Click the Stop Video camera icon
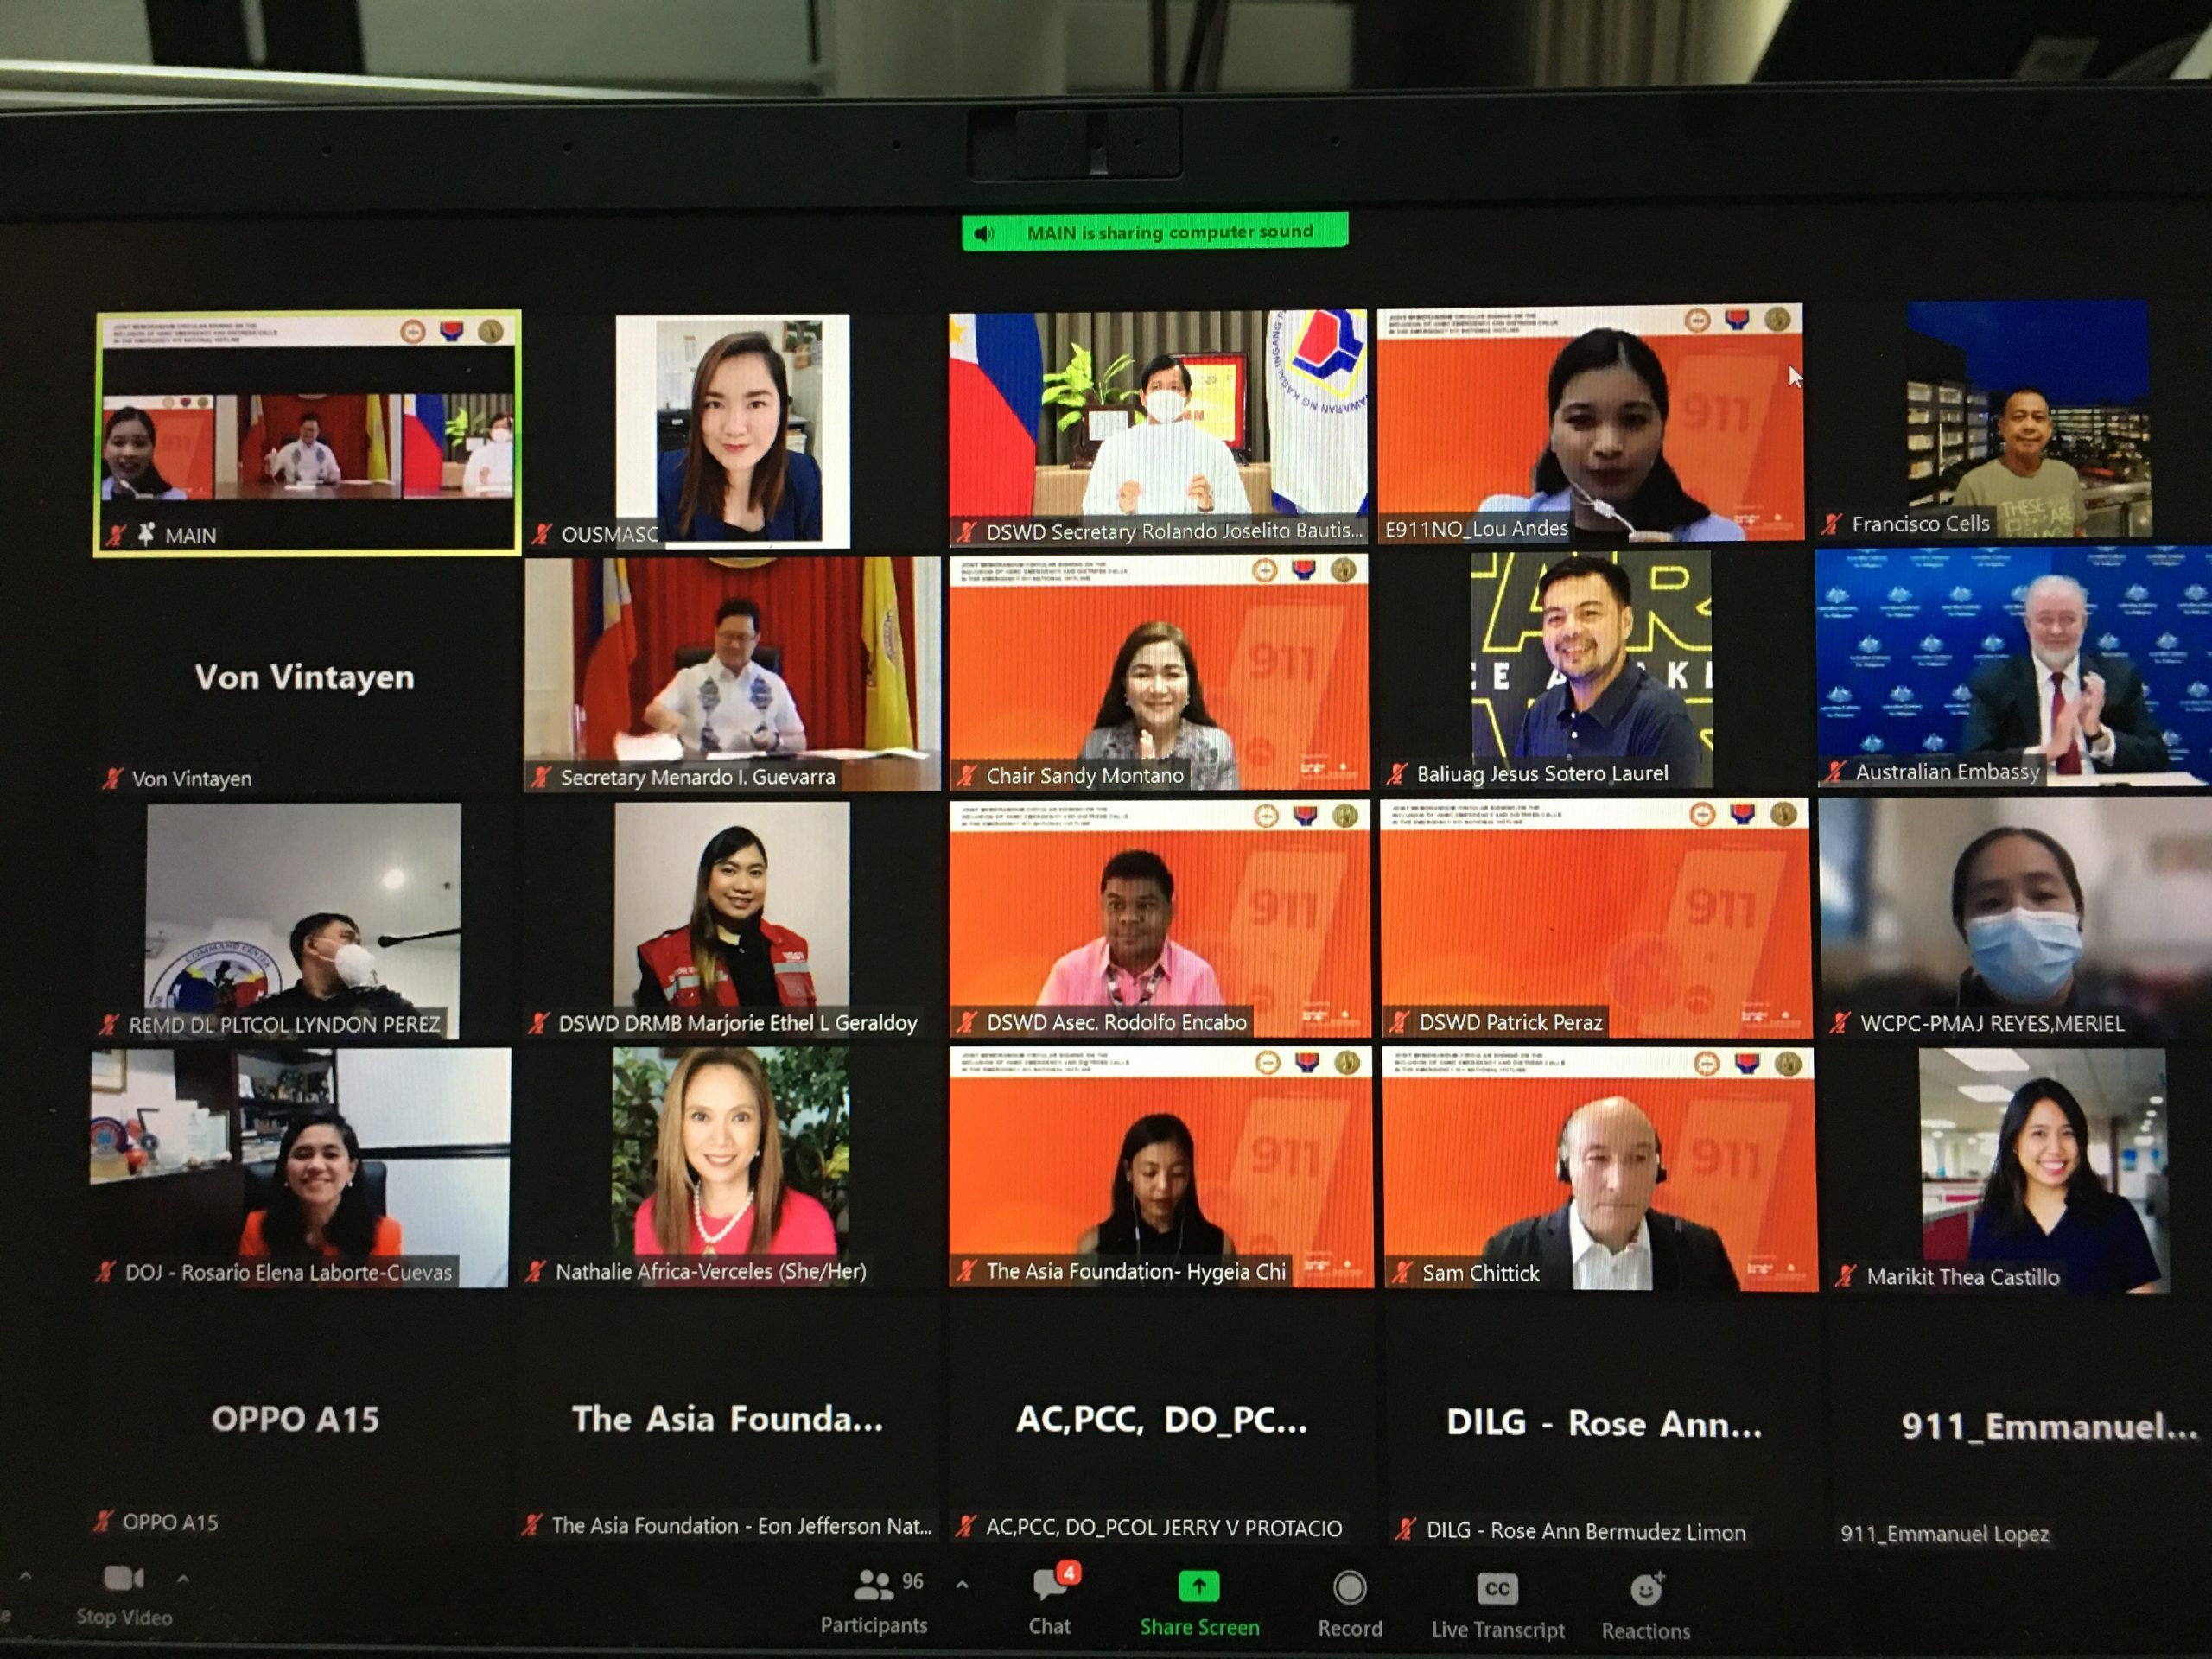The height and width of the screenshot is (1659, 2212). pyautogui.click(x=123, y=1578)
